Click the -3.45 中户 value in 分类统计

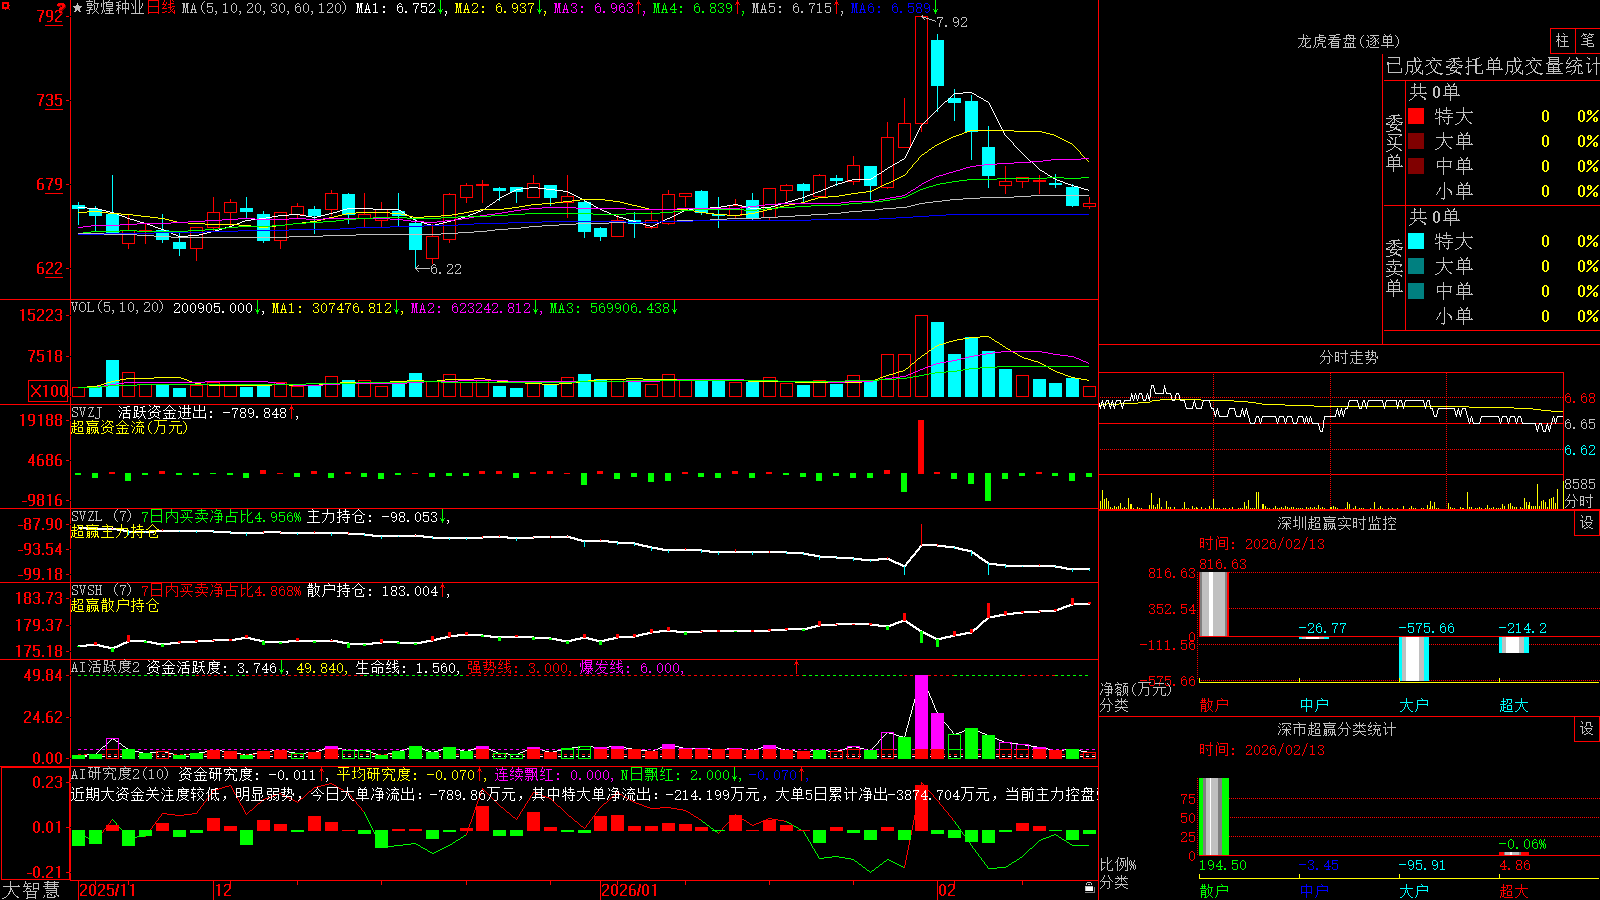pos(1318,865)
